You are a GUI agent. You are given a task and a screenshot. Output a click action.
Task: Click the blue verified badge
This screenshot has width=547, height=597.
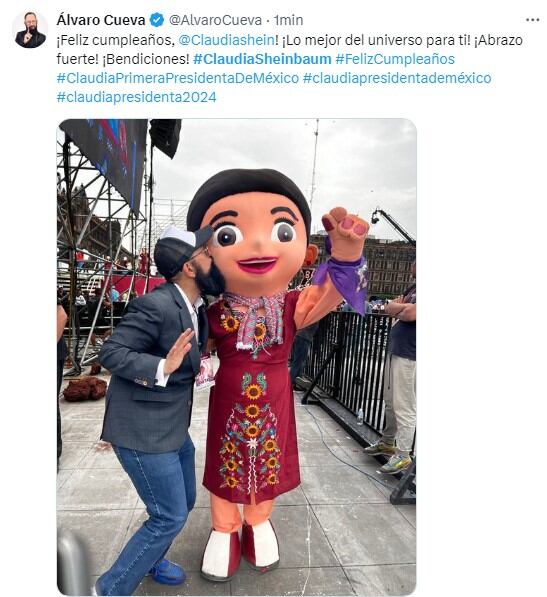pos(156,20)
